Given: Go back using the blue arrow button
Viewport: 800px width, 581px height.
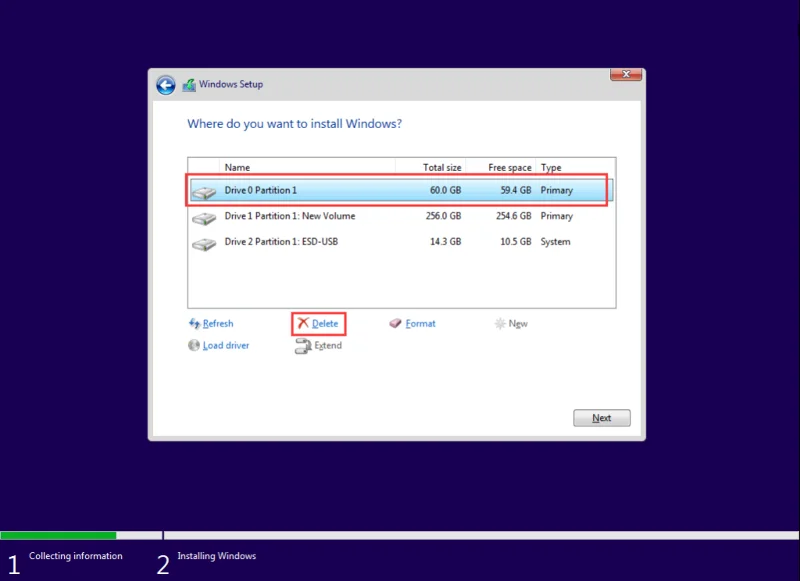Looking at the screenshot, I should pyautogui.click(x=165, y=85).
